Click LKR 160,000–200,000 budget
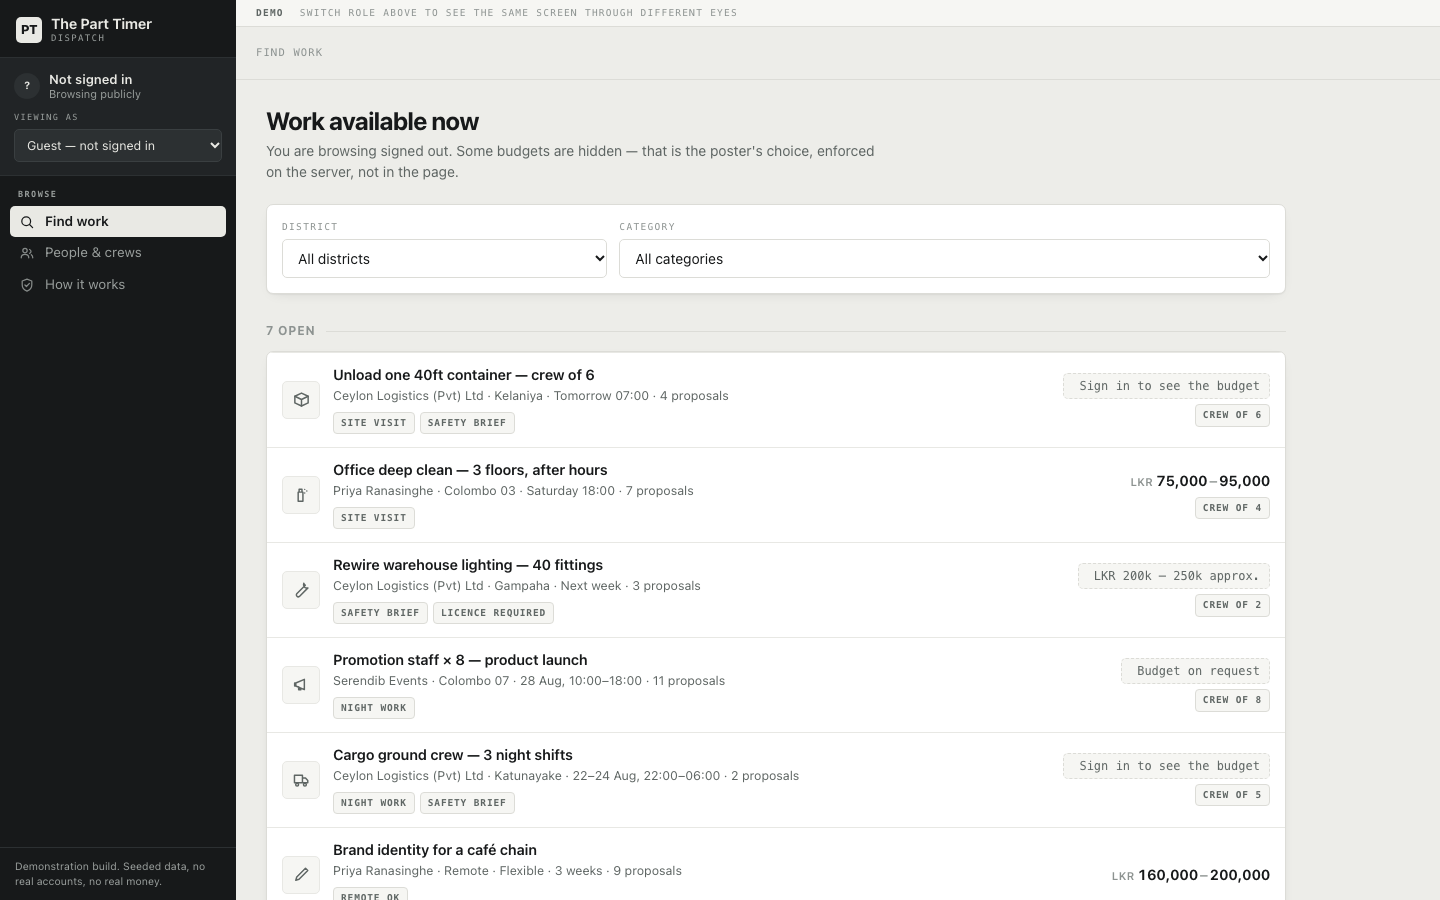Image resolution: width=1440 pixels, height=900 pixels. pyautogui.click(x=1191, y=875)
